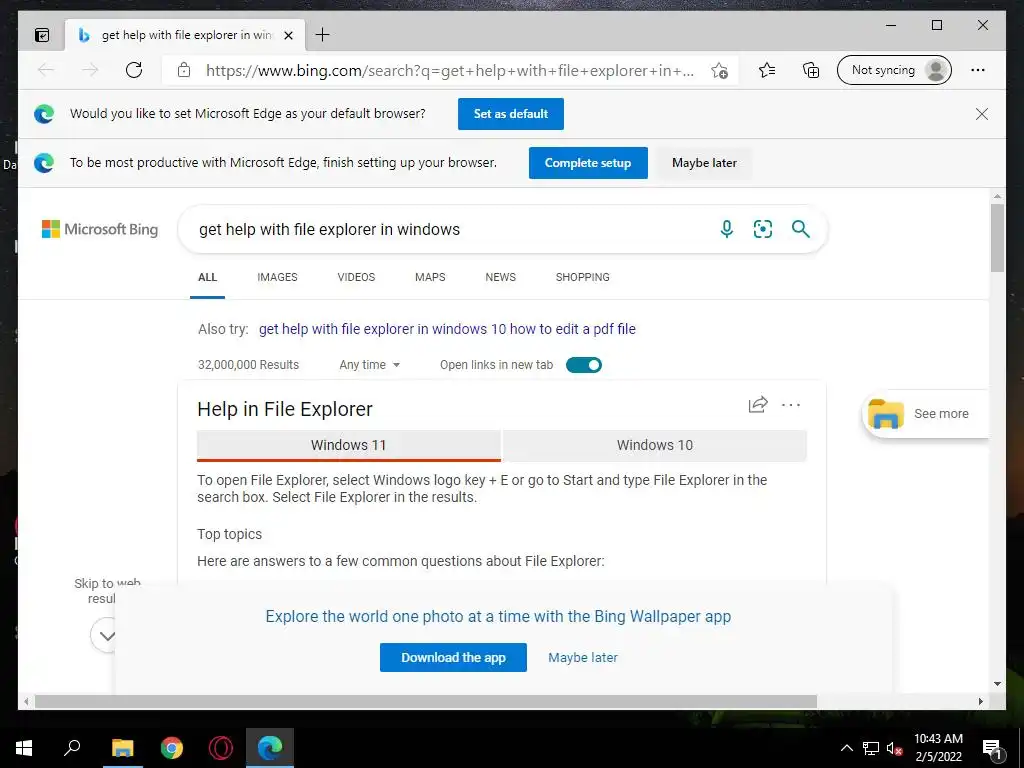The height and width of the screenshot is (768, 1024).
Task: Click the address bar URL
Action: click(x=450, y=71)
